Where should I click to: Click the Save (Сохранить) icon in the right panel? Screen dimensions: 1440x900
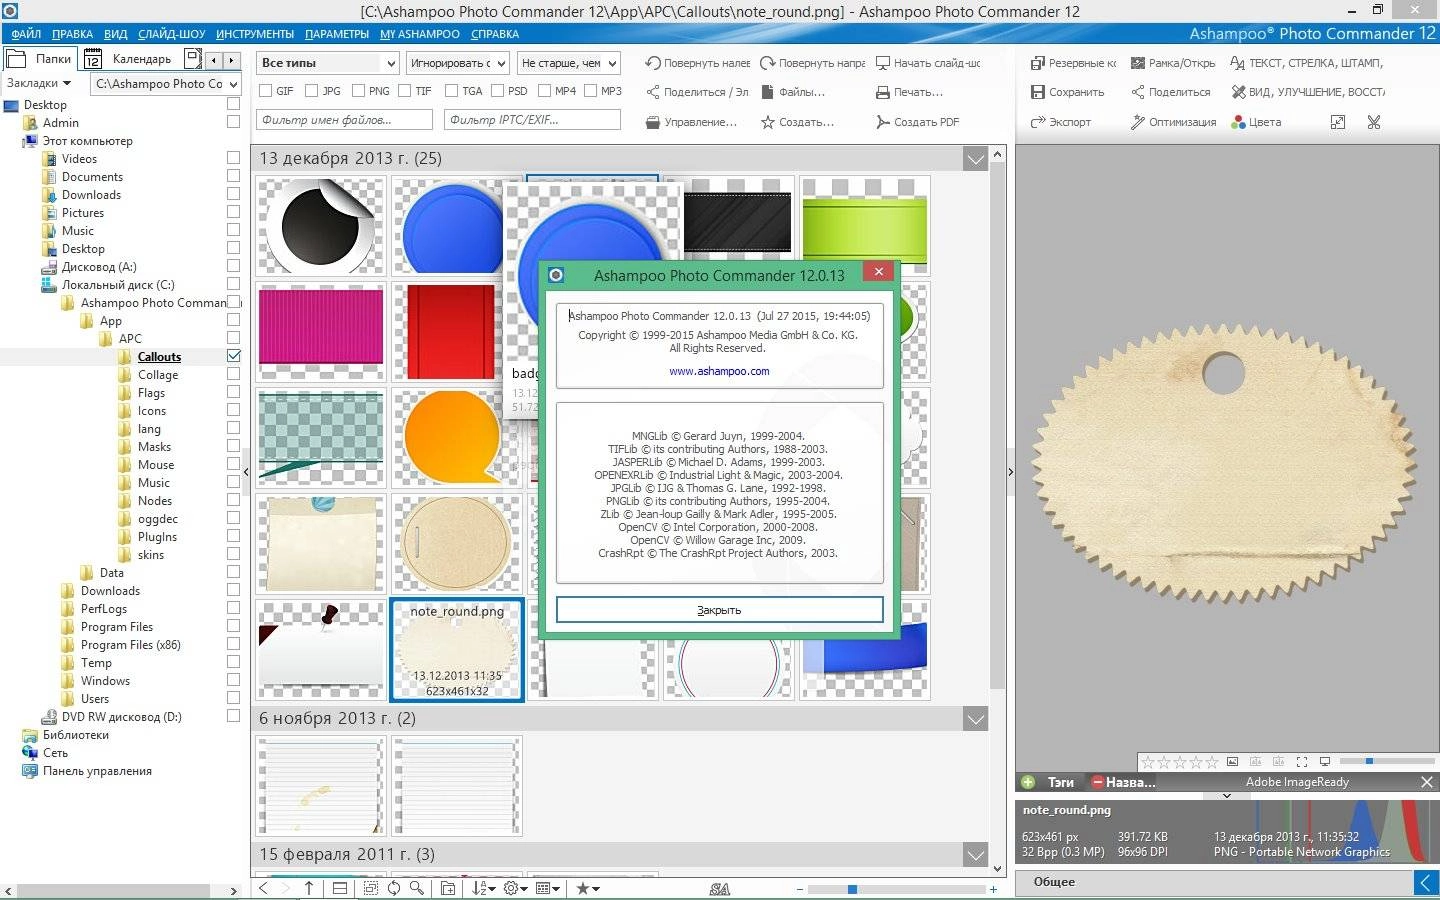tap(1038, 92)
